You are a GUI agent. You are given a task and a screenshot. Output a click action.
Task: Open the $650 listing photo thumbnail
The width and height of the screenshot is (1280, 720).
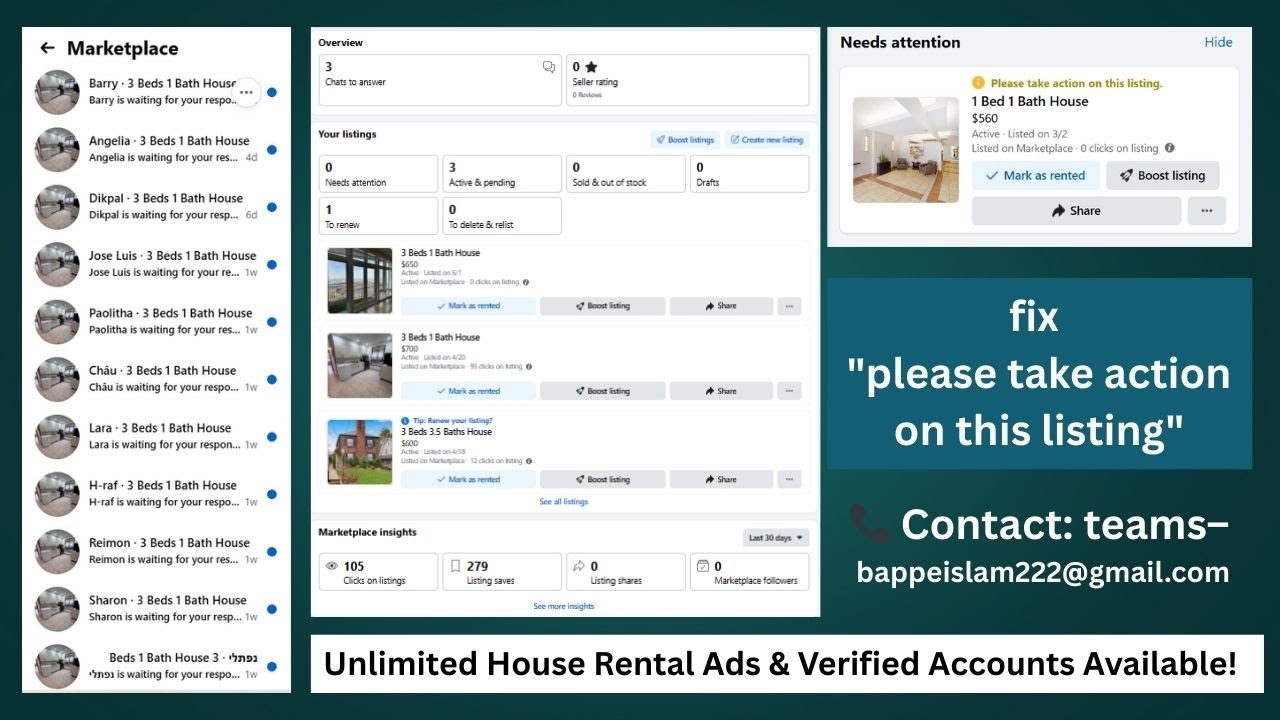click(360, 281)
